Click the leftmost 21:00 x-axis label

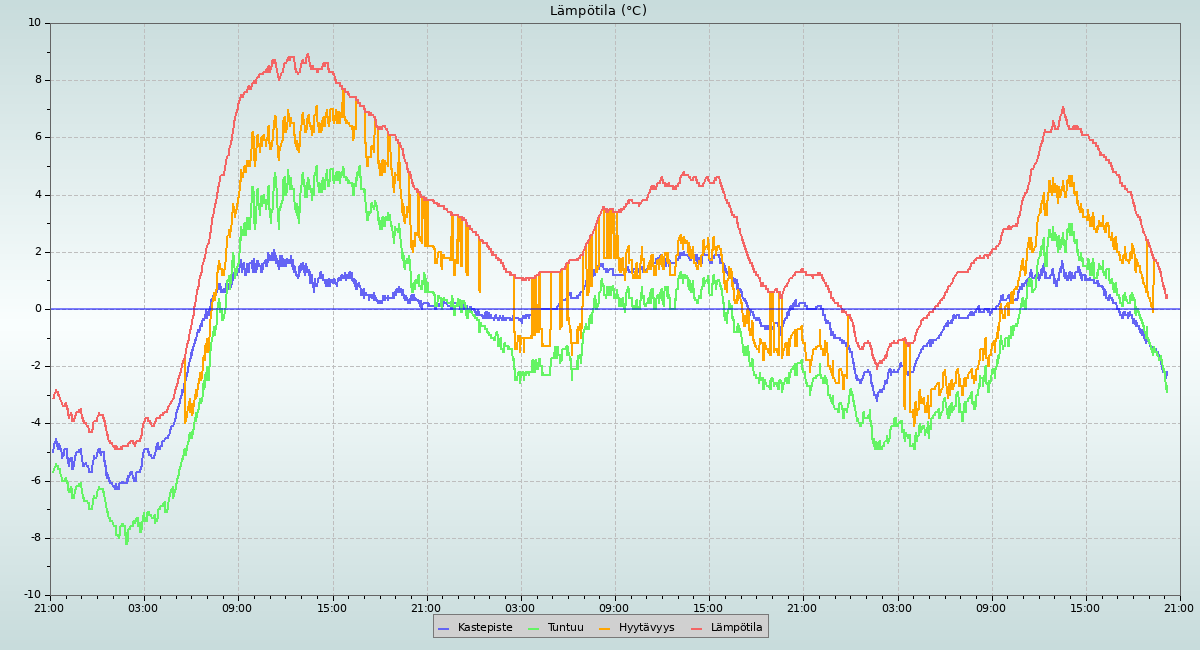tap(49, 608)
